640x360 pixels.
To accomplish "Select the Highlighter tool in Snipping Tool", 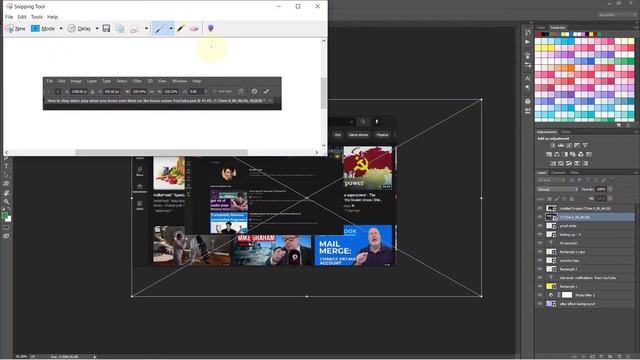I will coord(181,28).
